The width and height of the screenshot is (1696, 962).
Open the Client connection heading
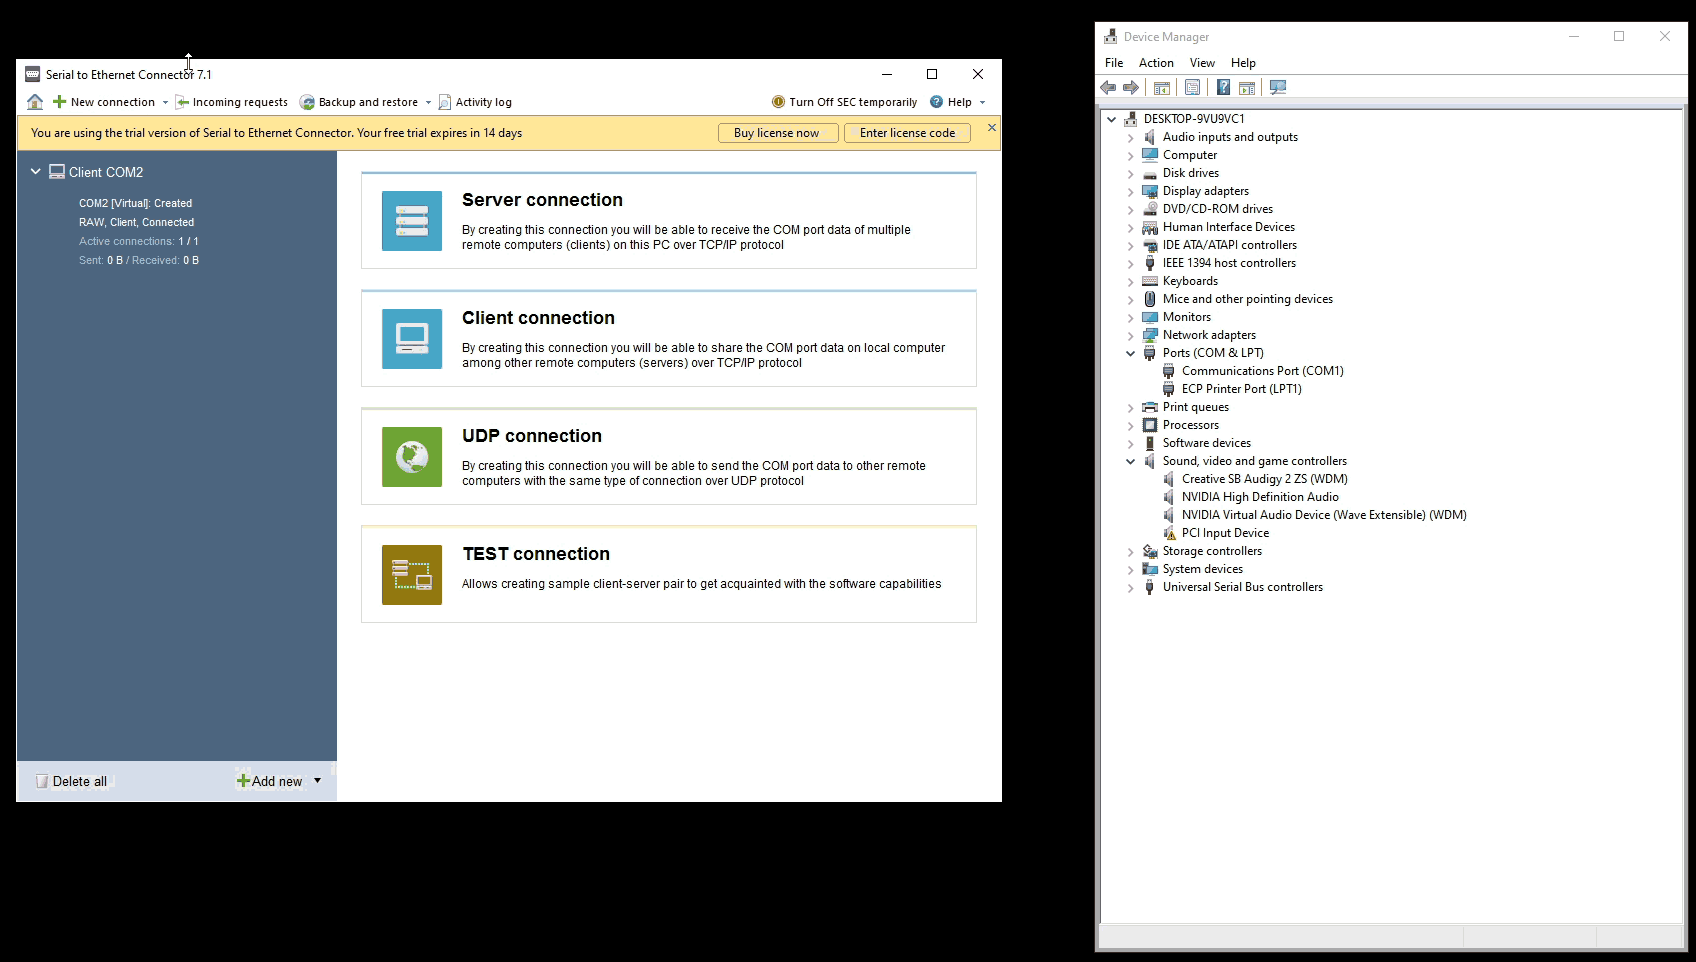(538, 318)
